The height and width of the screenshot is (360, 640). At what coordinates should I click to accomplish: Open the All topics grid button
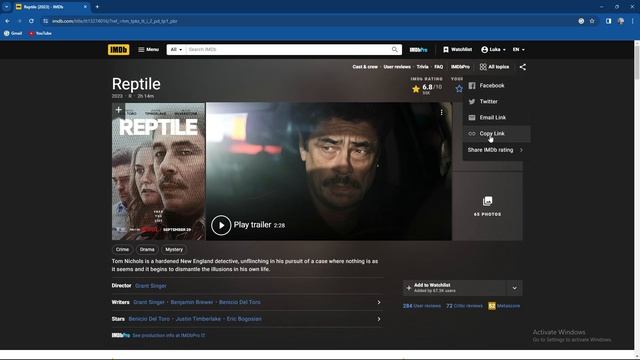[x=494, y=67]
